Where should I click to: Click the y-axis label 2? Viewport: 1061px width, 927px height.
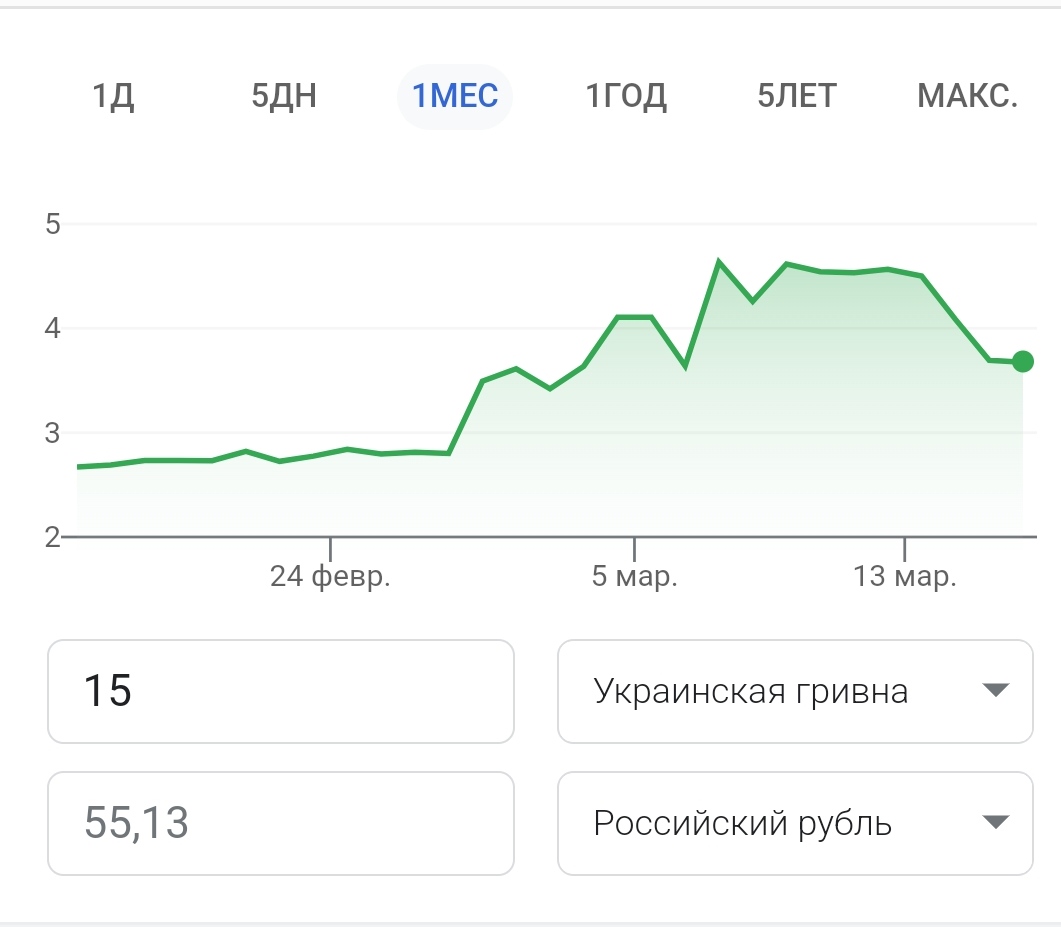pos(53,537)
